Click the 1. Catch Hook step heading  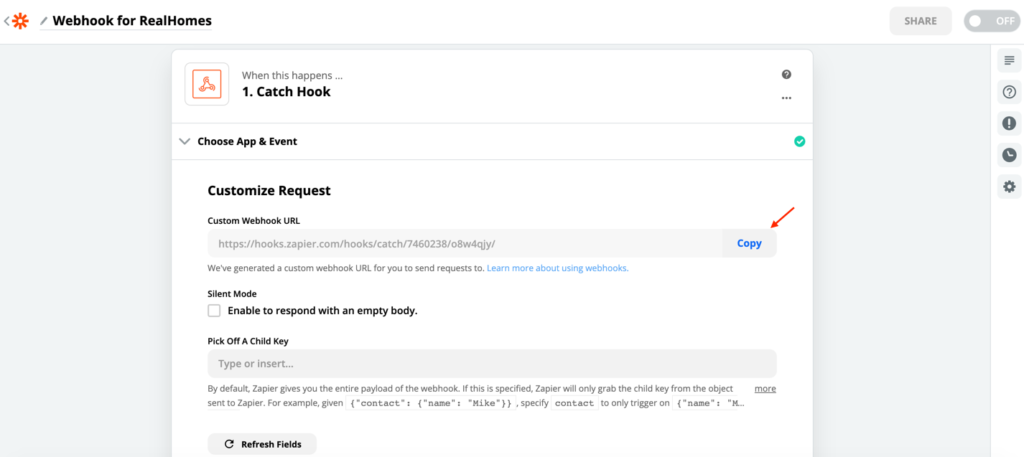click(x=287, y=91)
